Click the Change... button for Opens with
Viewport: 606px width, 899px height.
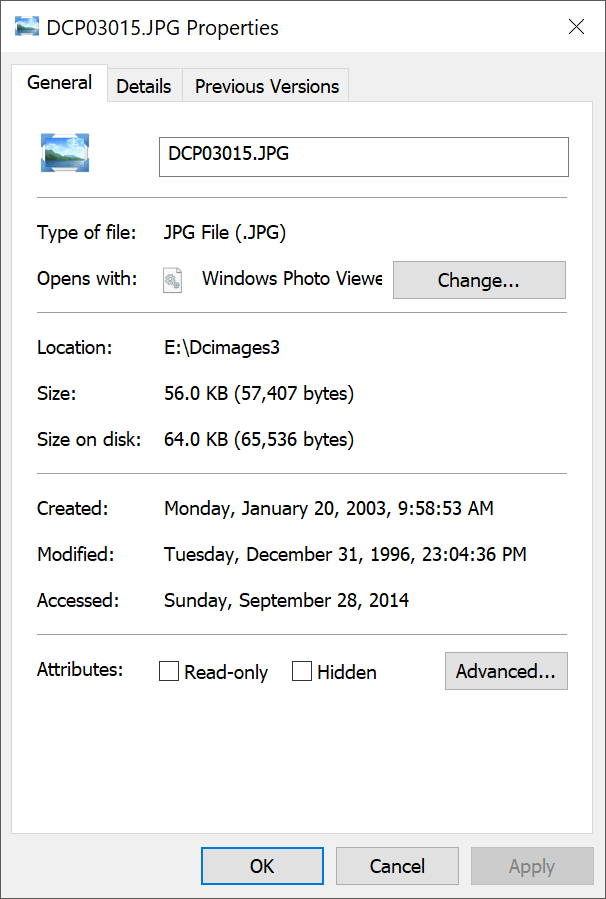tap(478, 280)
